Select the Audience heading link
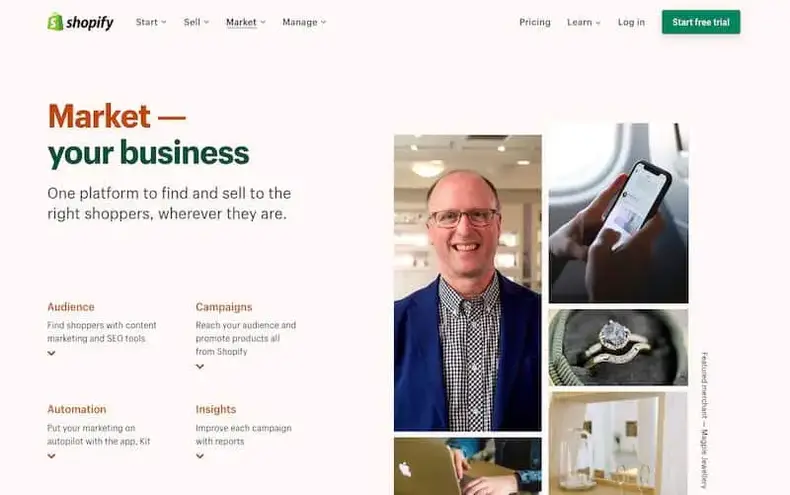Screen dimensions: 790x495 [x=71, y=307]
